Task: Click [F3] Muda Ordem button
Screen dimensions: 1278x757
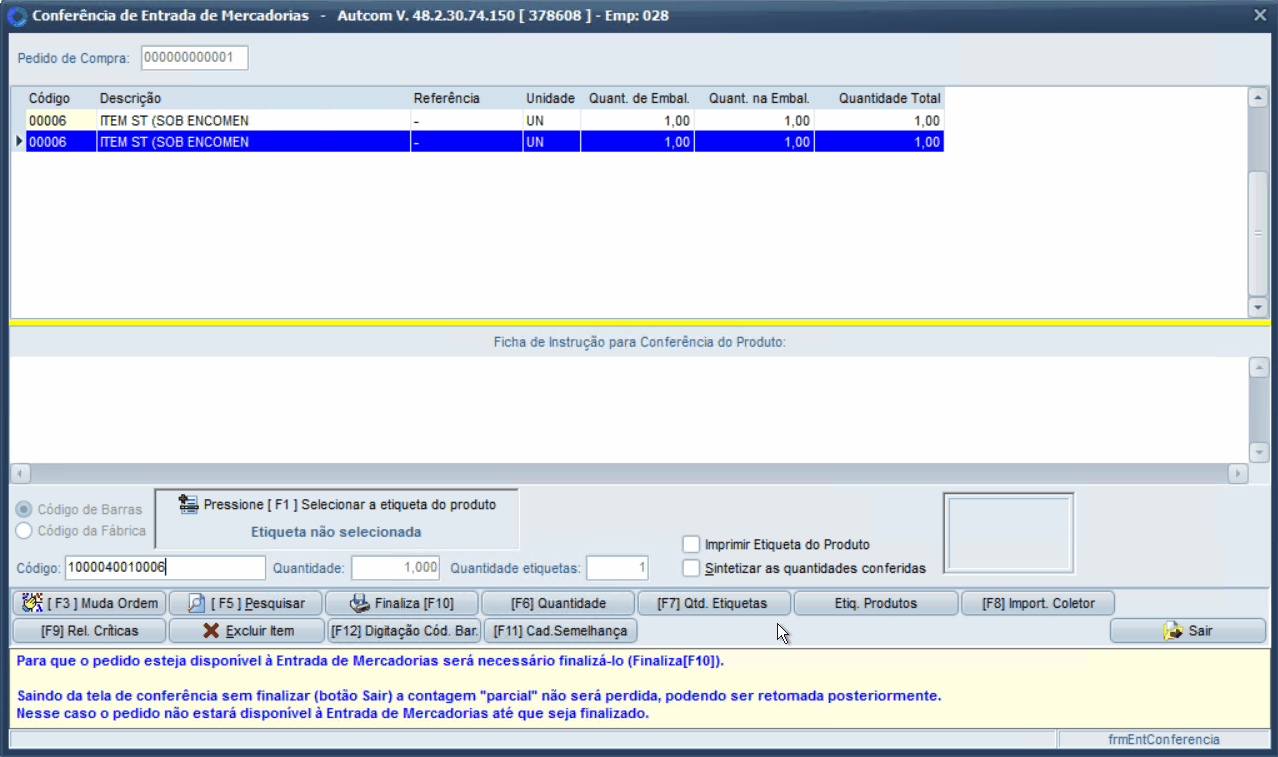Action: point(88,603)
